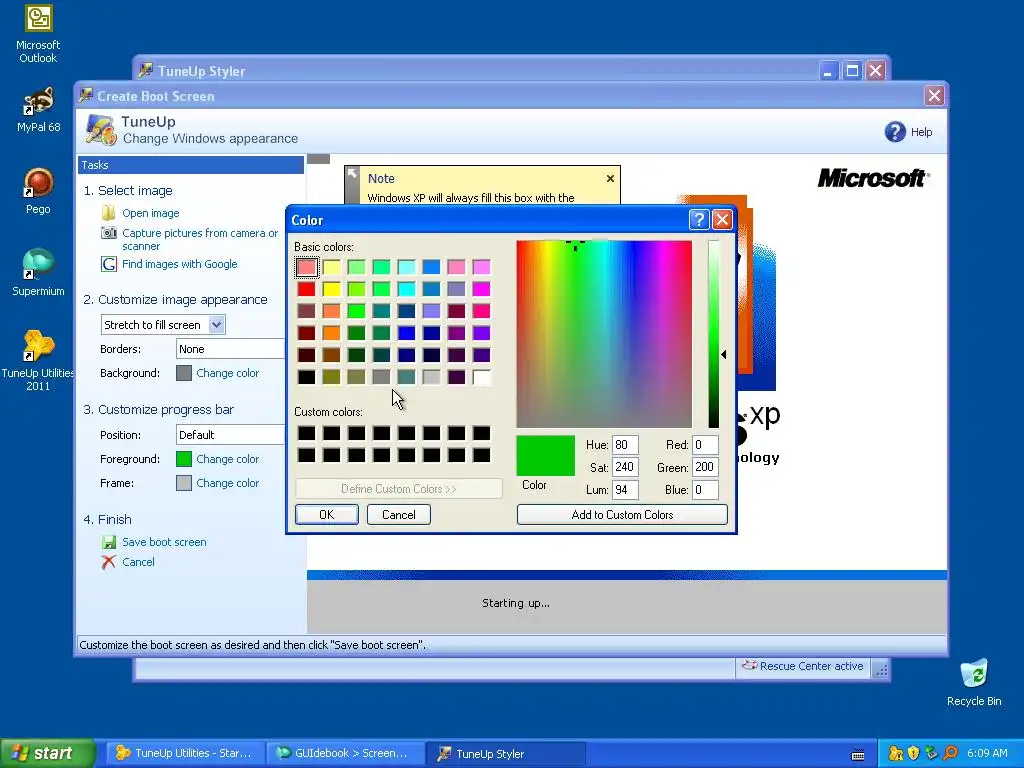Screen dimensions: 1024x768
Task: Click Cancel in the Color dialog
Action: click(x=398, y=515)
